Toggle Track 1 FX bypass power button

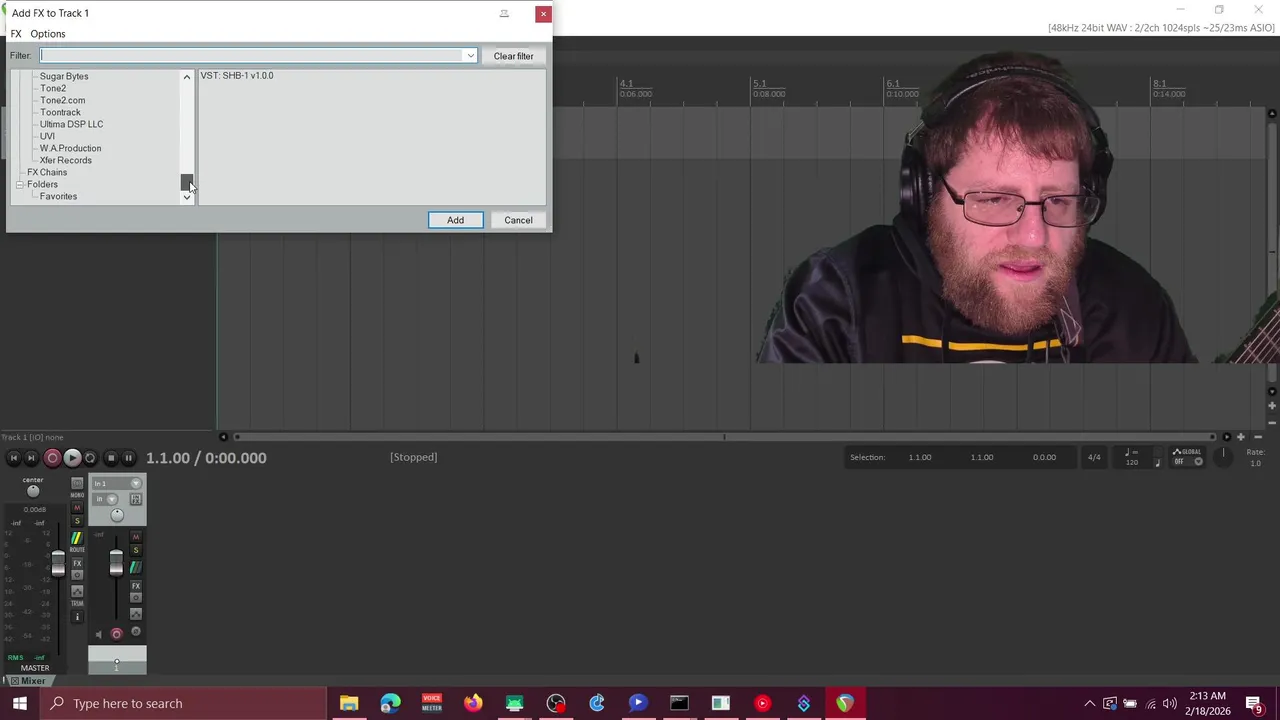point(136,597)
